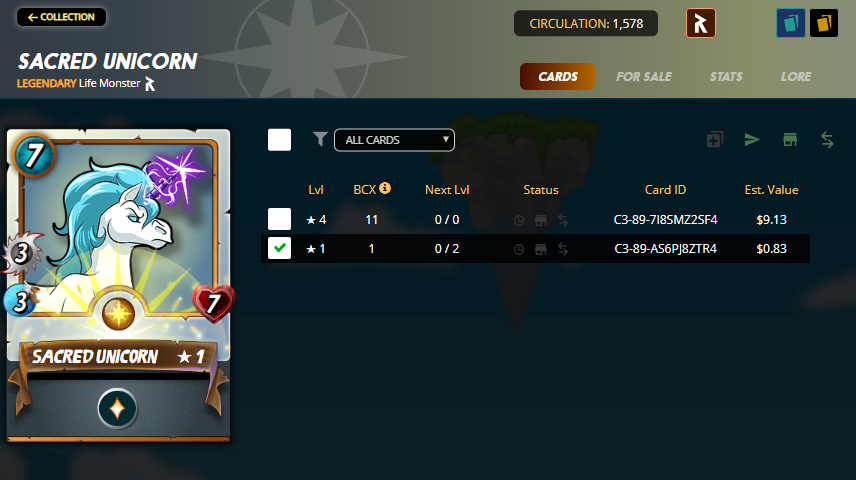Click the Sacred Unicorn card image
The image size is (856, 480).
pos(118,285)
